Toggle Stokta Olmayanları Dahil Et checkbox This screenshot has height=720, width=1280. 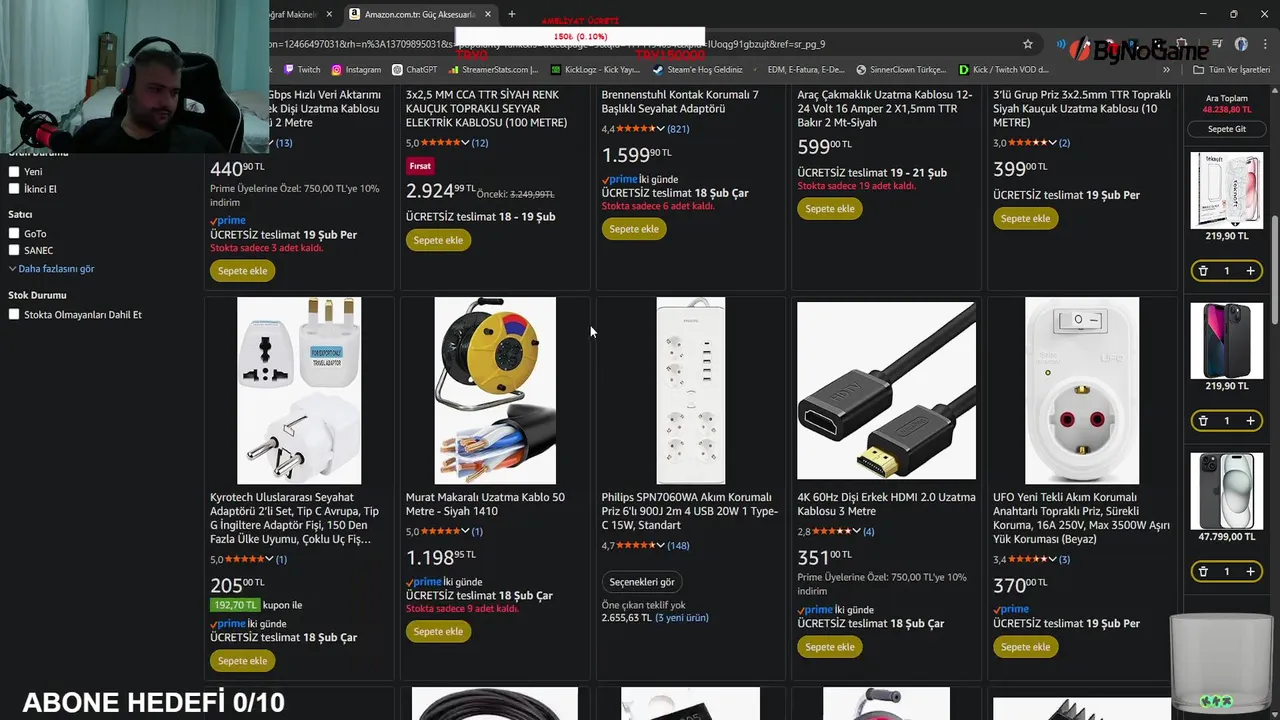[x=14, y=314]
